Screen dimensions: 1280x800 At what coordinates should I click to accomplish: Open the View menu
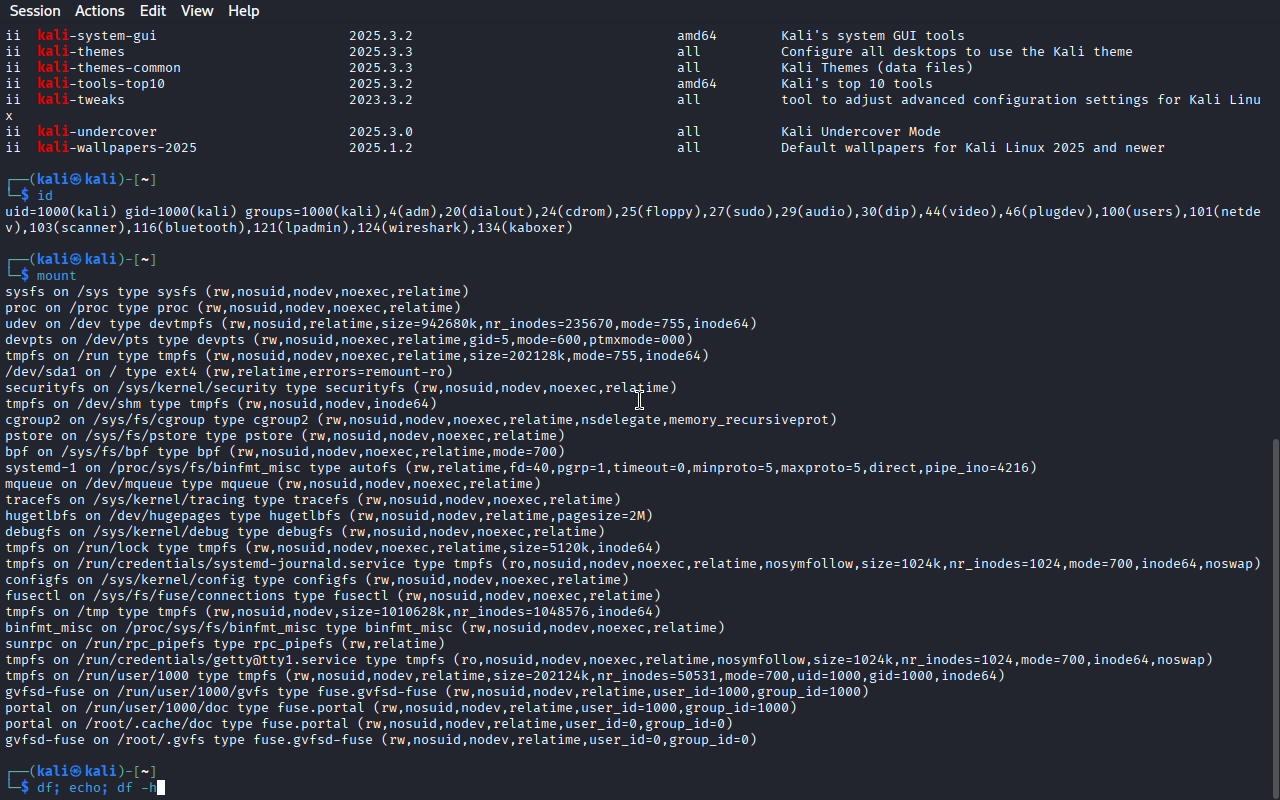click(x=197, y=11)
